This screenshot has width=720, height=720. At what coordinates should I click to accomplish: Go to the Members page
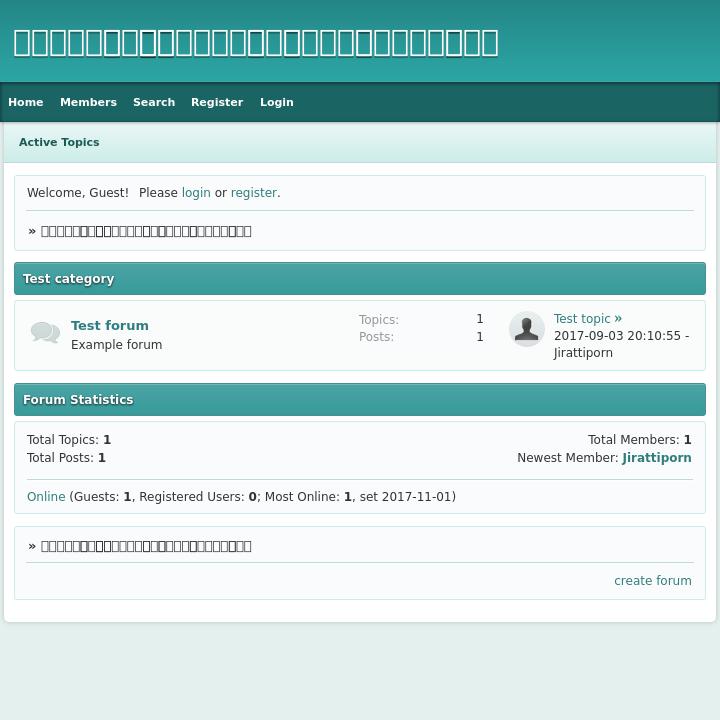coord(88,102)
